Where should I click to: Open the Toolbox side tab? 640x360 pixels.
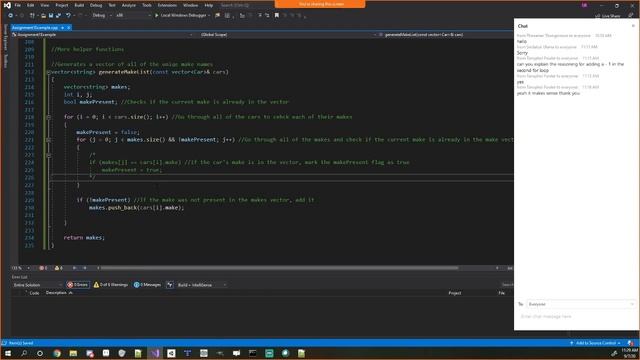point(5,61)
